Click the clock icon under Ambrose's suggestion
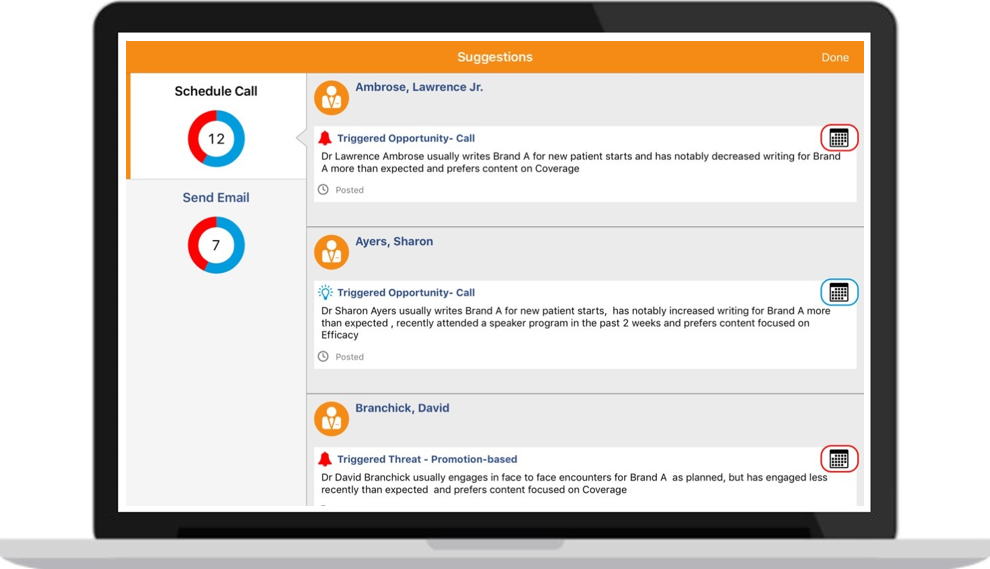 [323, 190]
